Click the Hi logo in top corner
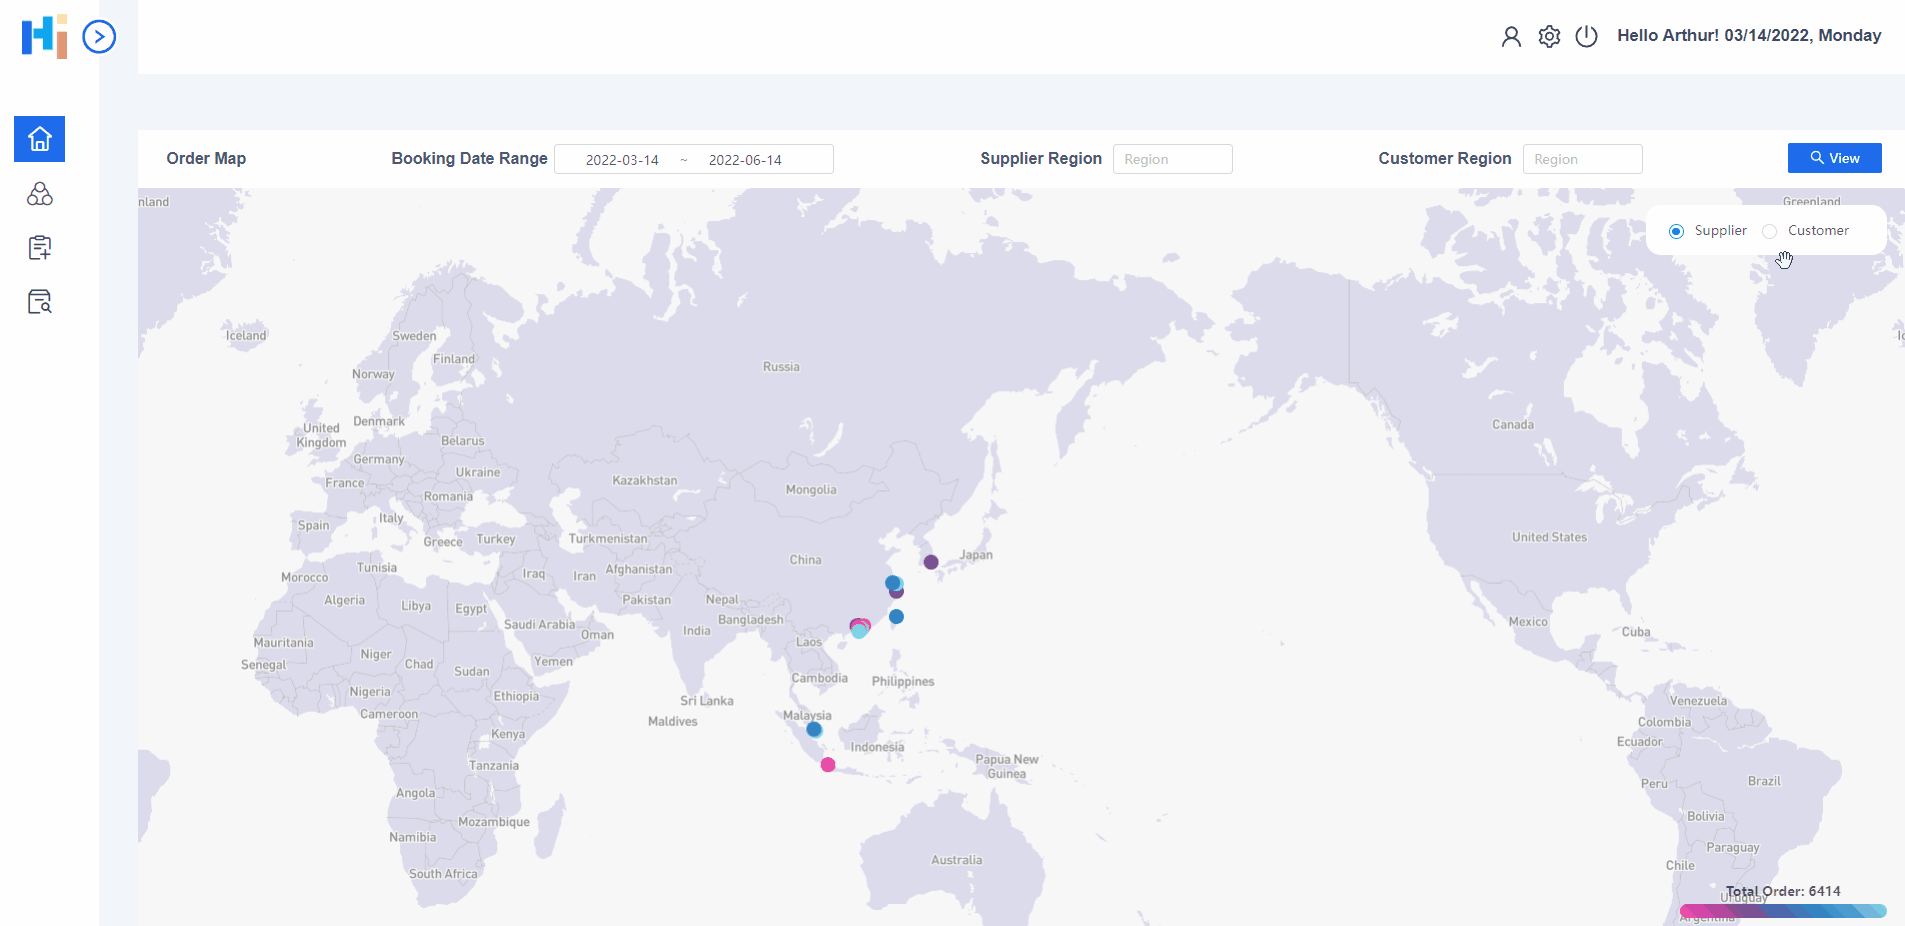1905x926 pixels. point(45,37)
